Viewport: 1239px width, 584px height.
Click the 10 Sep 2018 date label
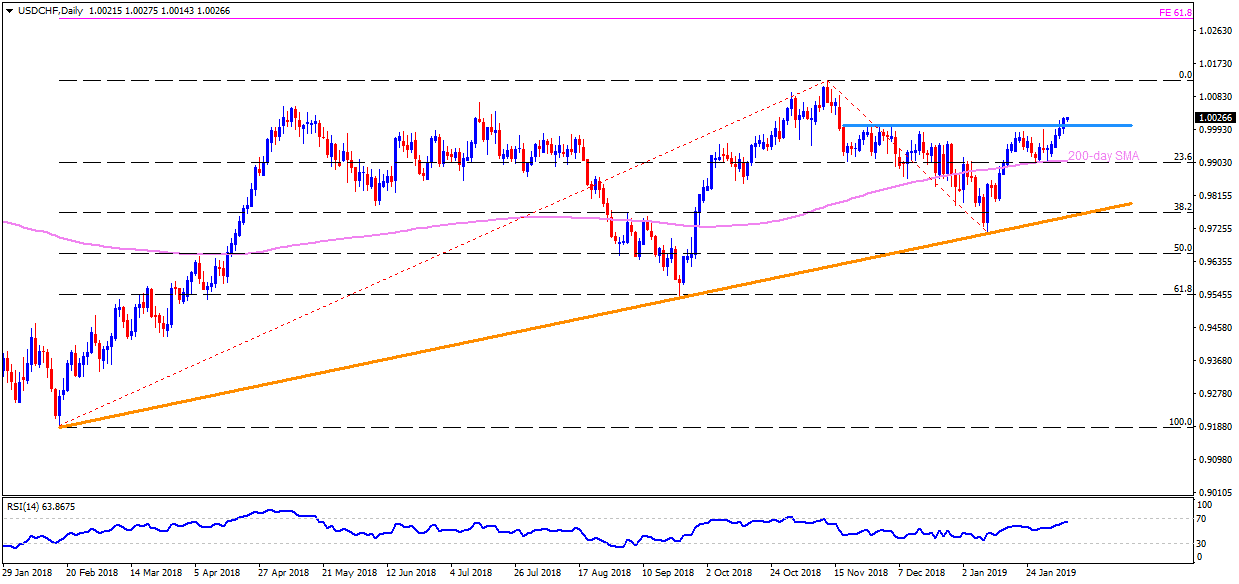click(668, 573)
